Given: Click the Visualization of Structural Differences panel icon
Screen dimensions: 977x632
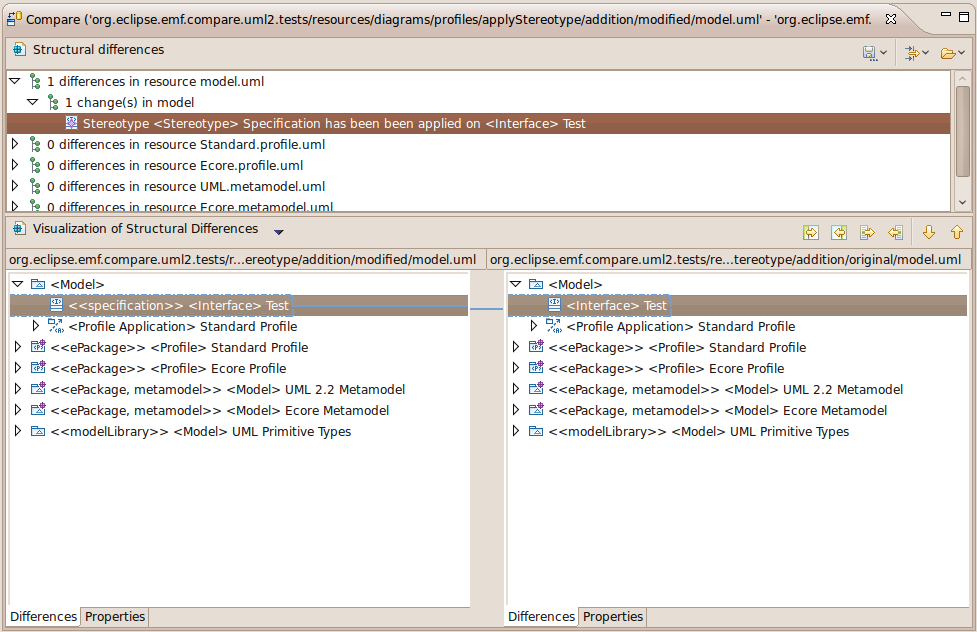Looking at the screenshot, I should point(19,229).
